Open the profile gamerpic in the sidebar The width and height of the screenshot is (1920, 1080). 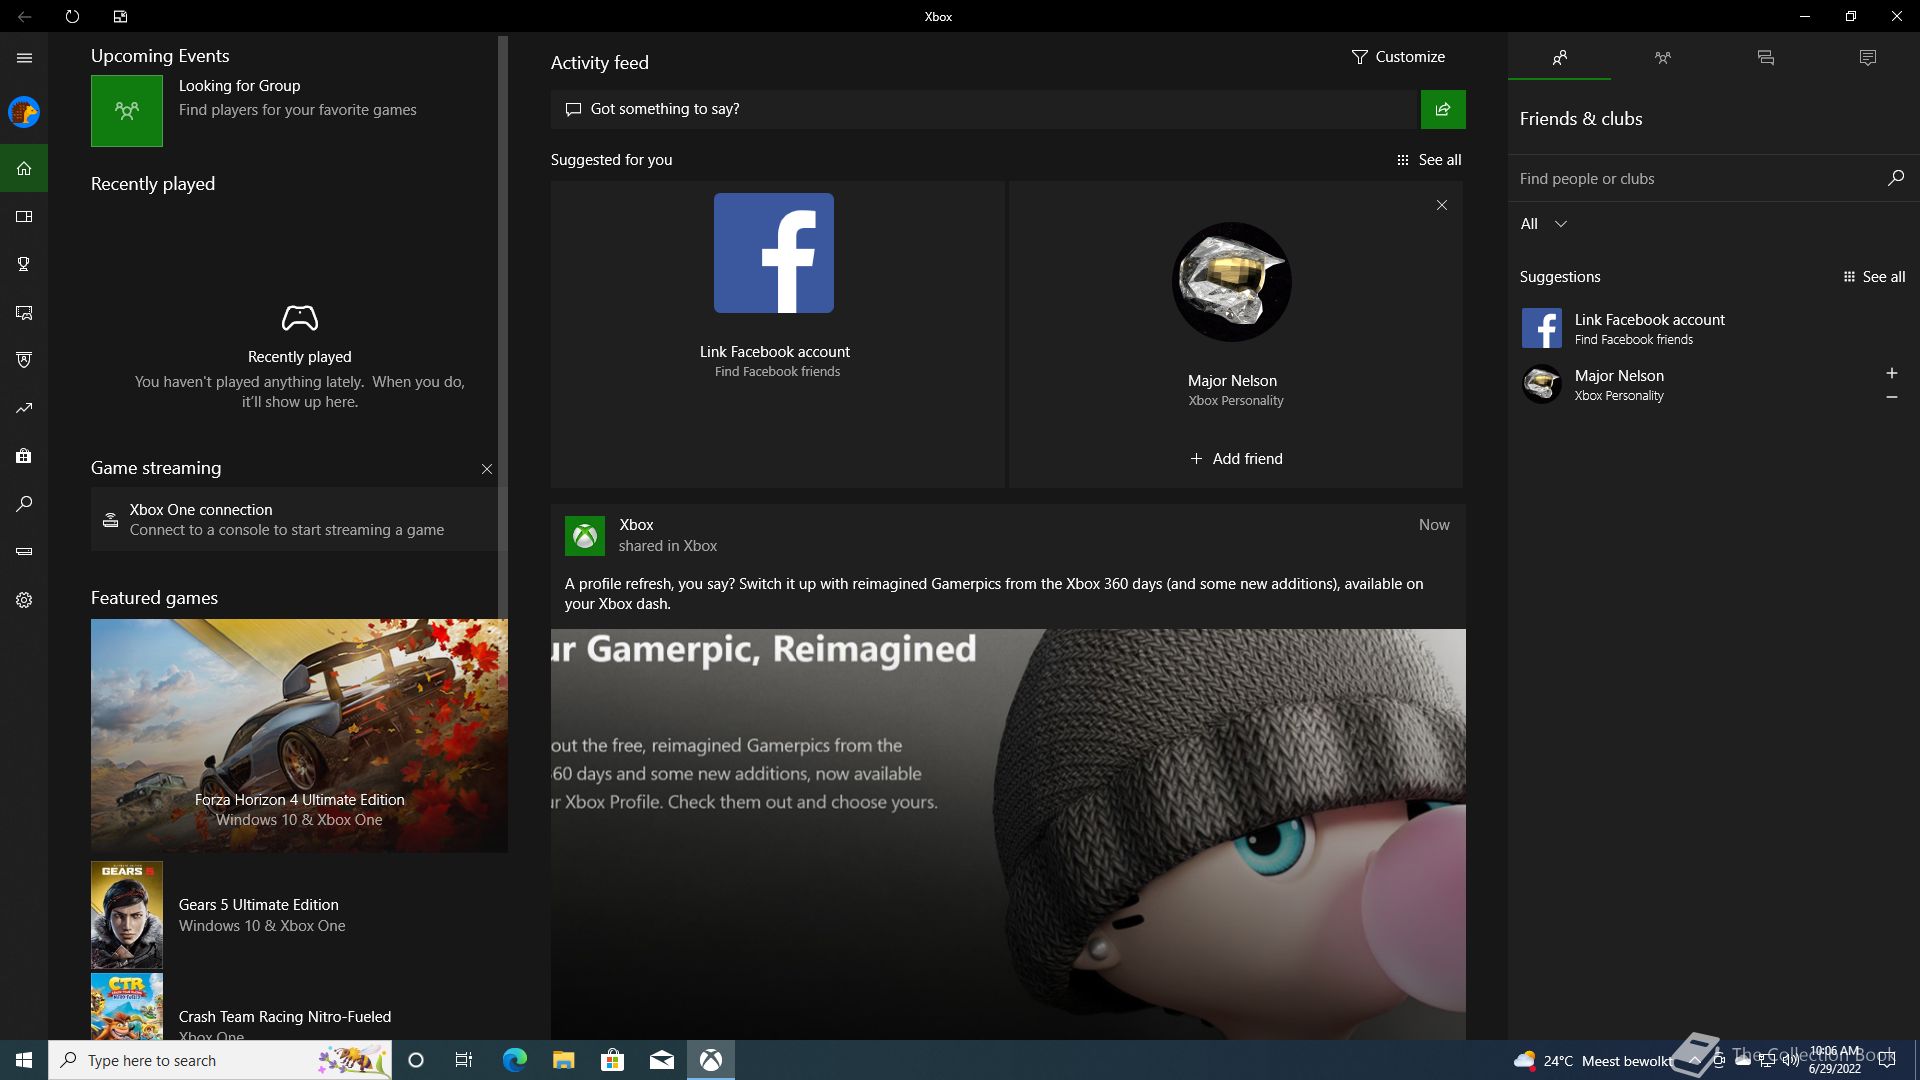click(x=24, y=112)
